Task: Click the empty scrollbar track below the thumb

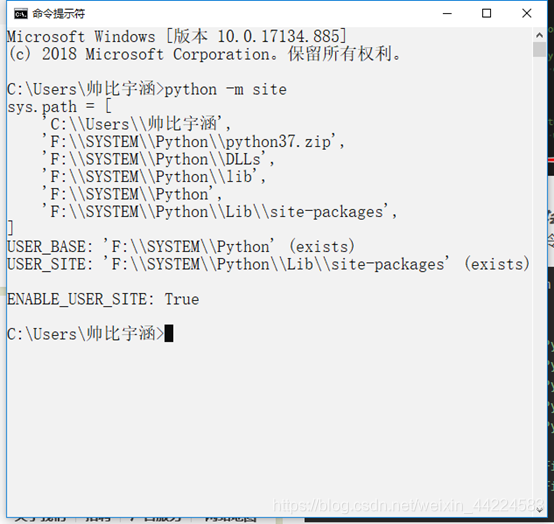Action: point(539,280)
